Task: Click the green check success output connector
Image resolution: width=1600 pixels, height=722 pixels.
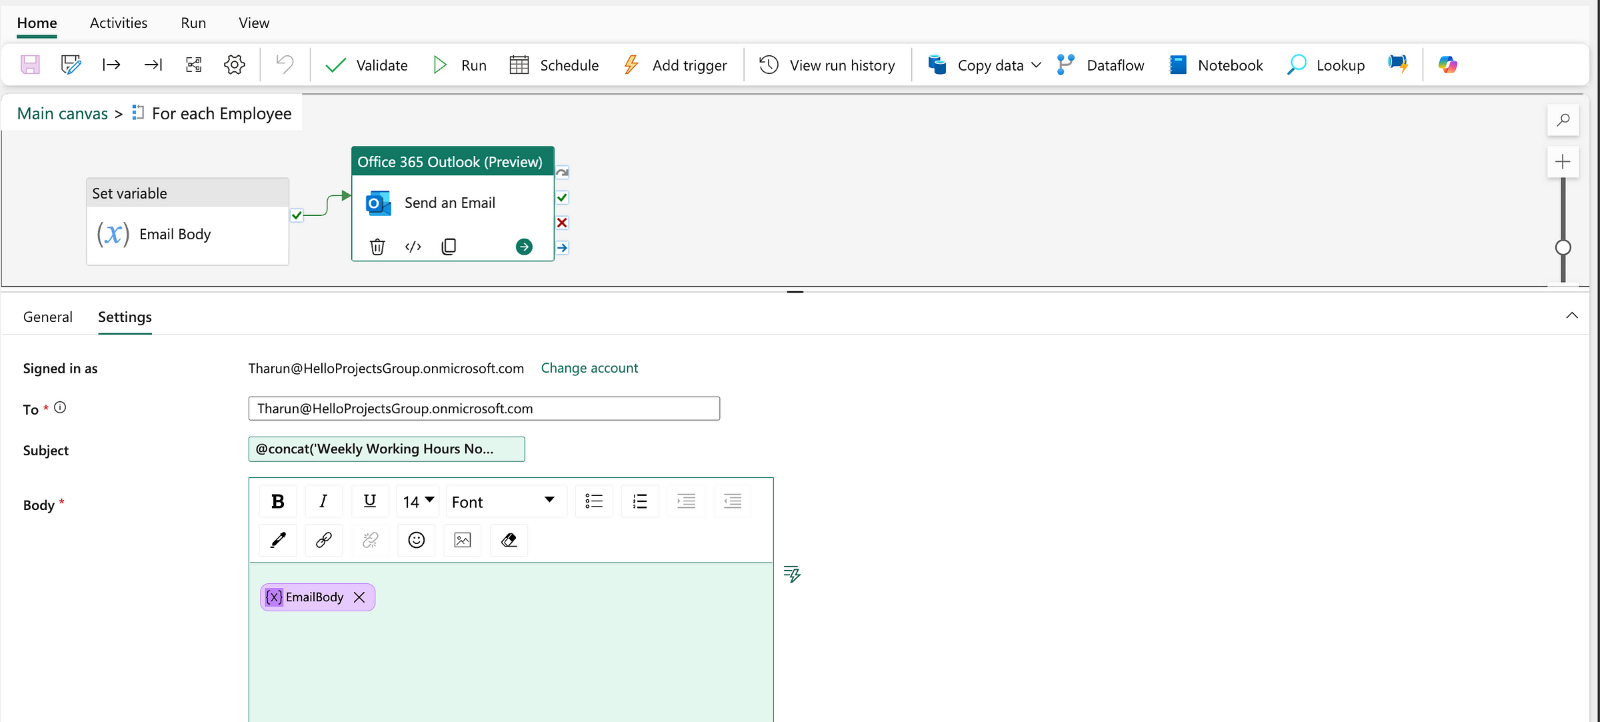Action: click(562, 198)
